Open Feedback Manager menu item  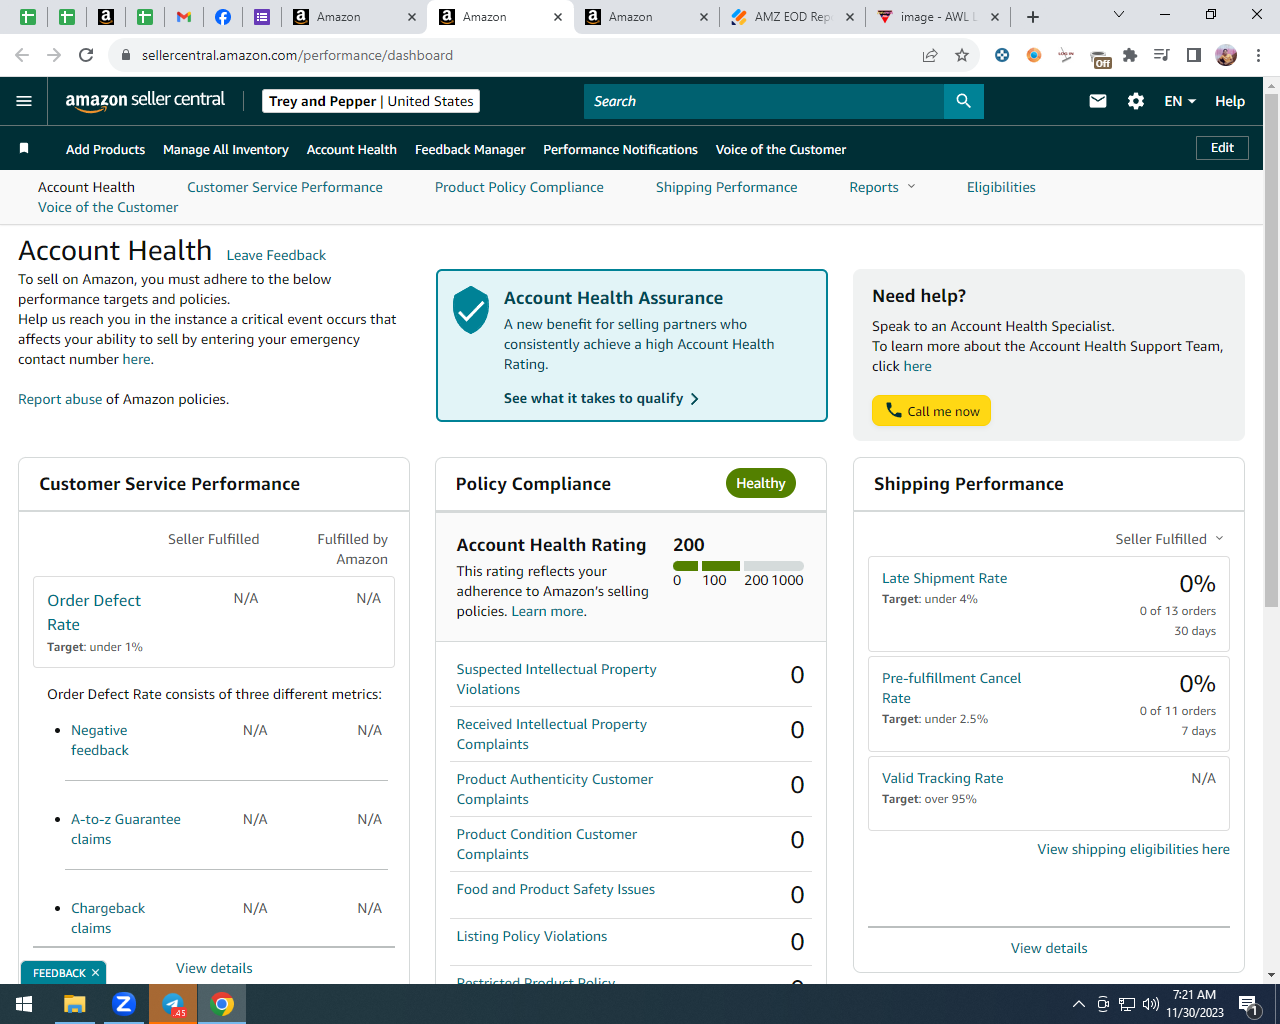pyautogui.click(x=470, y=149)
